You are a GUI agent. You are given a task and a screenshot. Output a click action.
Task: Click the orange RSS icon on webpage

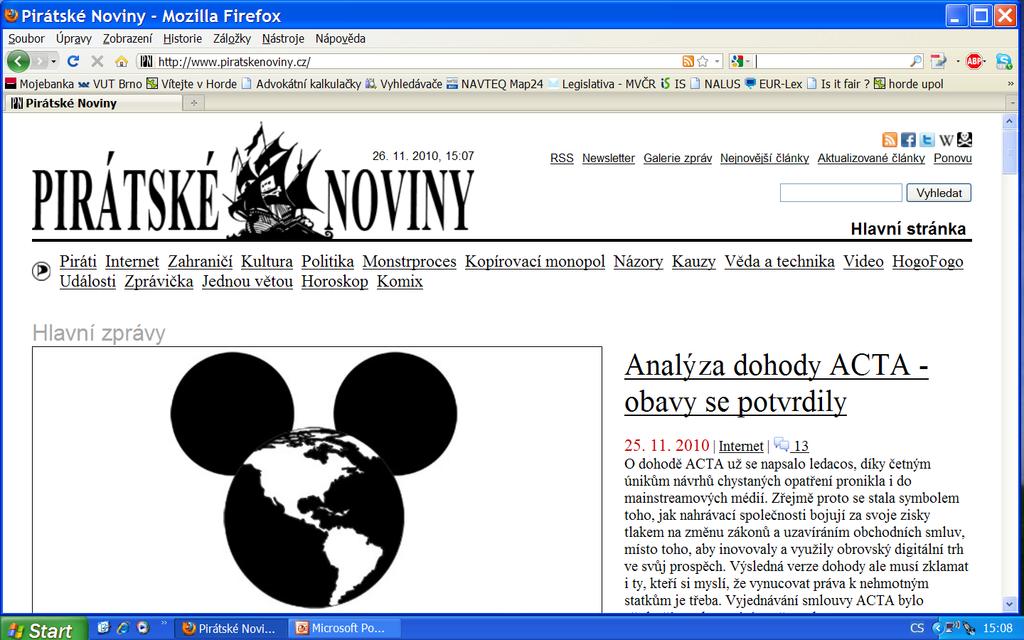pyautogui.click(x=889, y=139)
